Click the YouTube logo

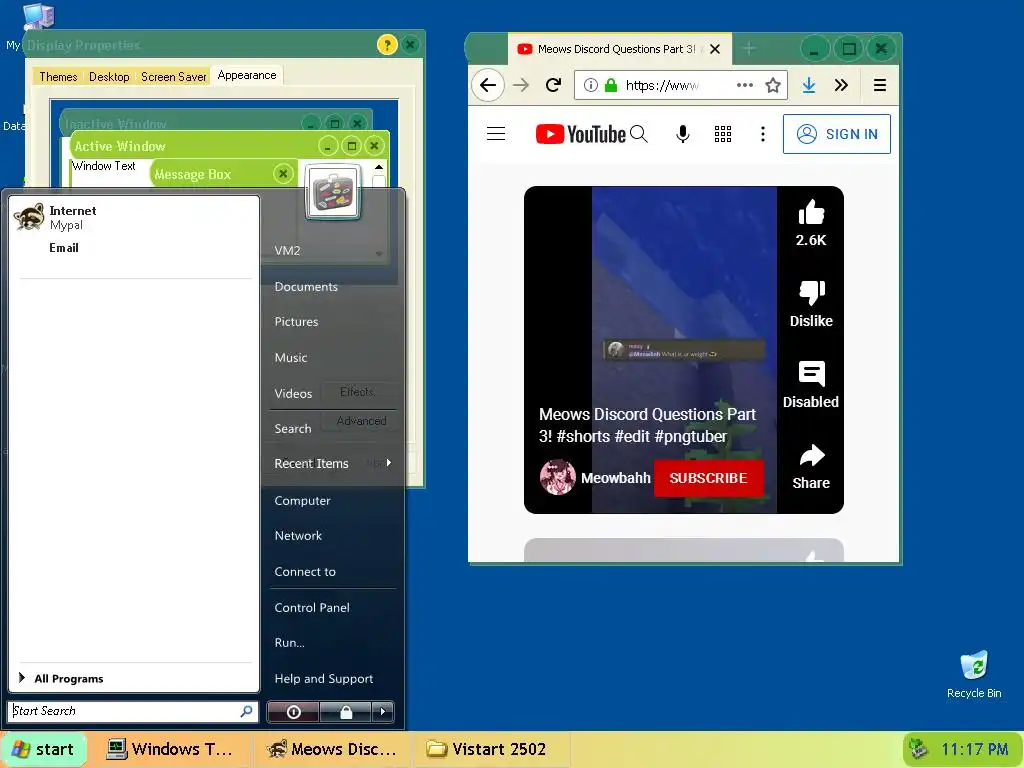tap(581, 134)
